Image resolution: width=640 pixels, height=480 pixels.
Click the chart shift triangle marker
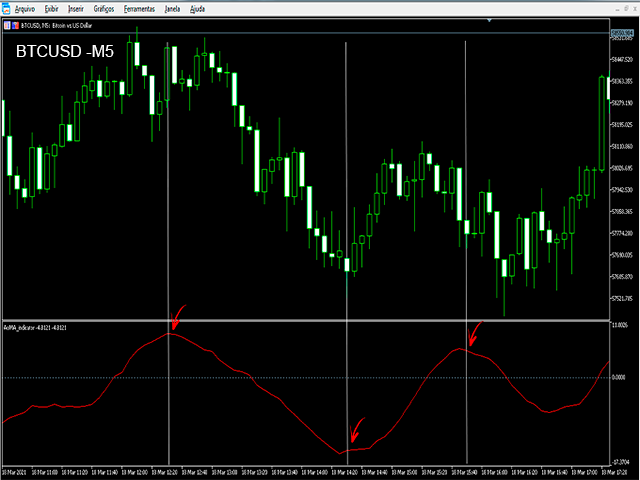tap(489, 20)
